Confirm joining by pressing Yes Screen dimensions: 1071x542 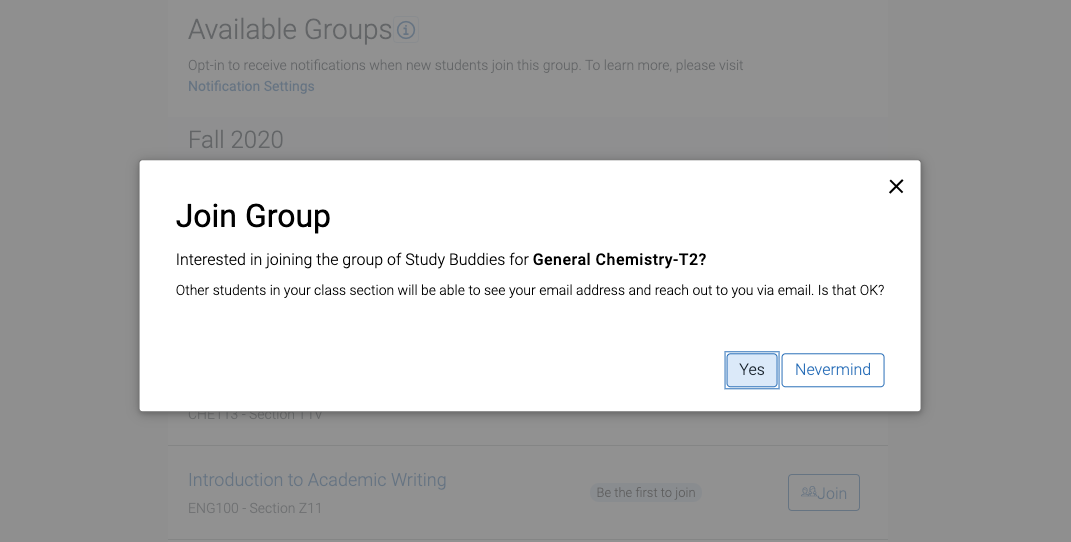click(x=752, y=370)
